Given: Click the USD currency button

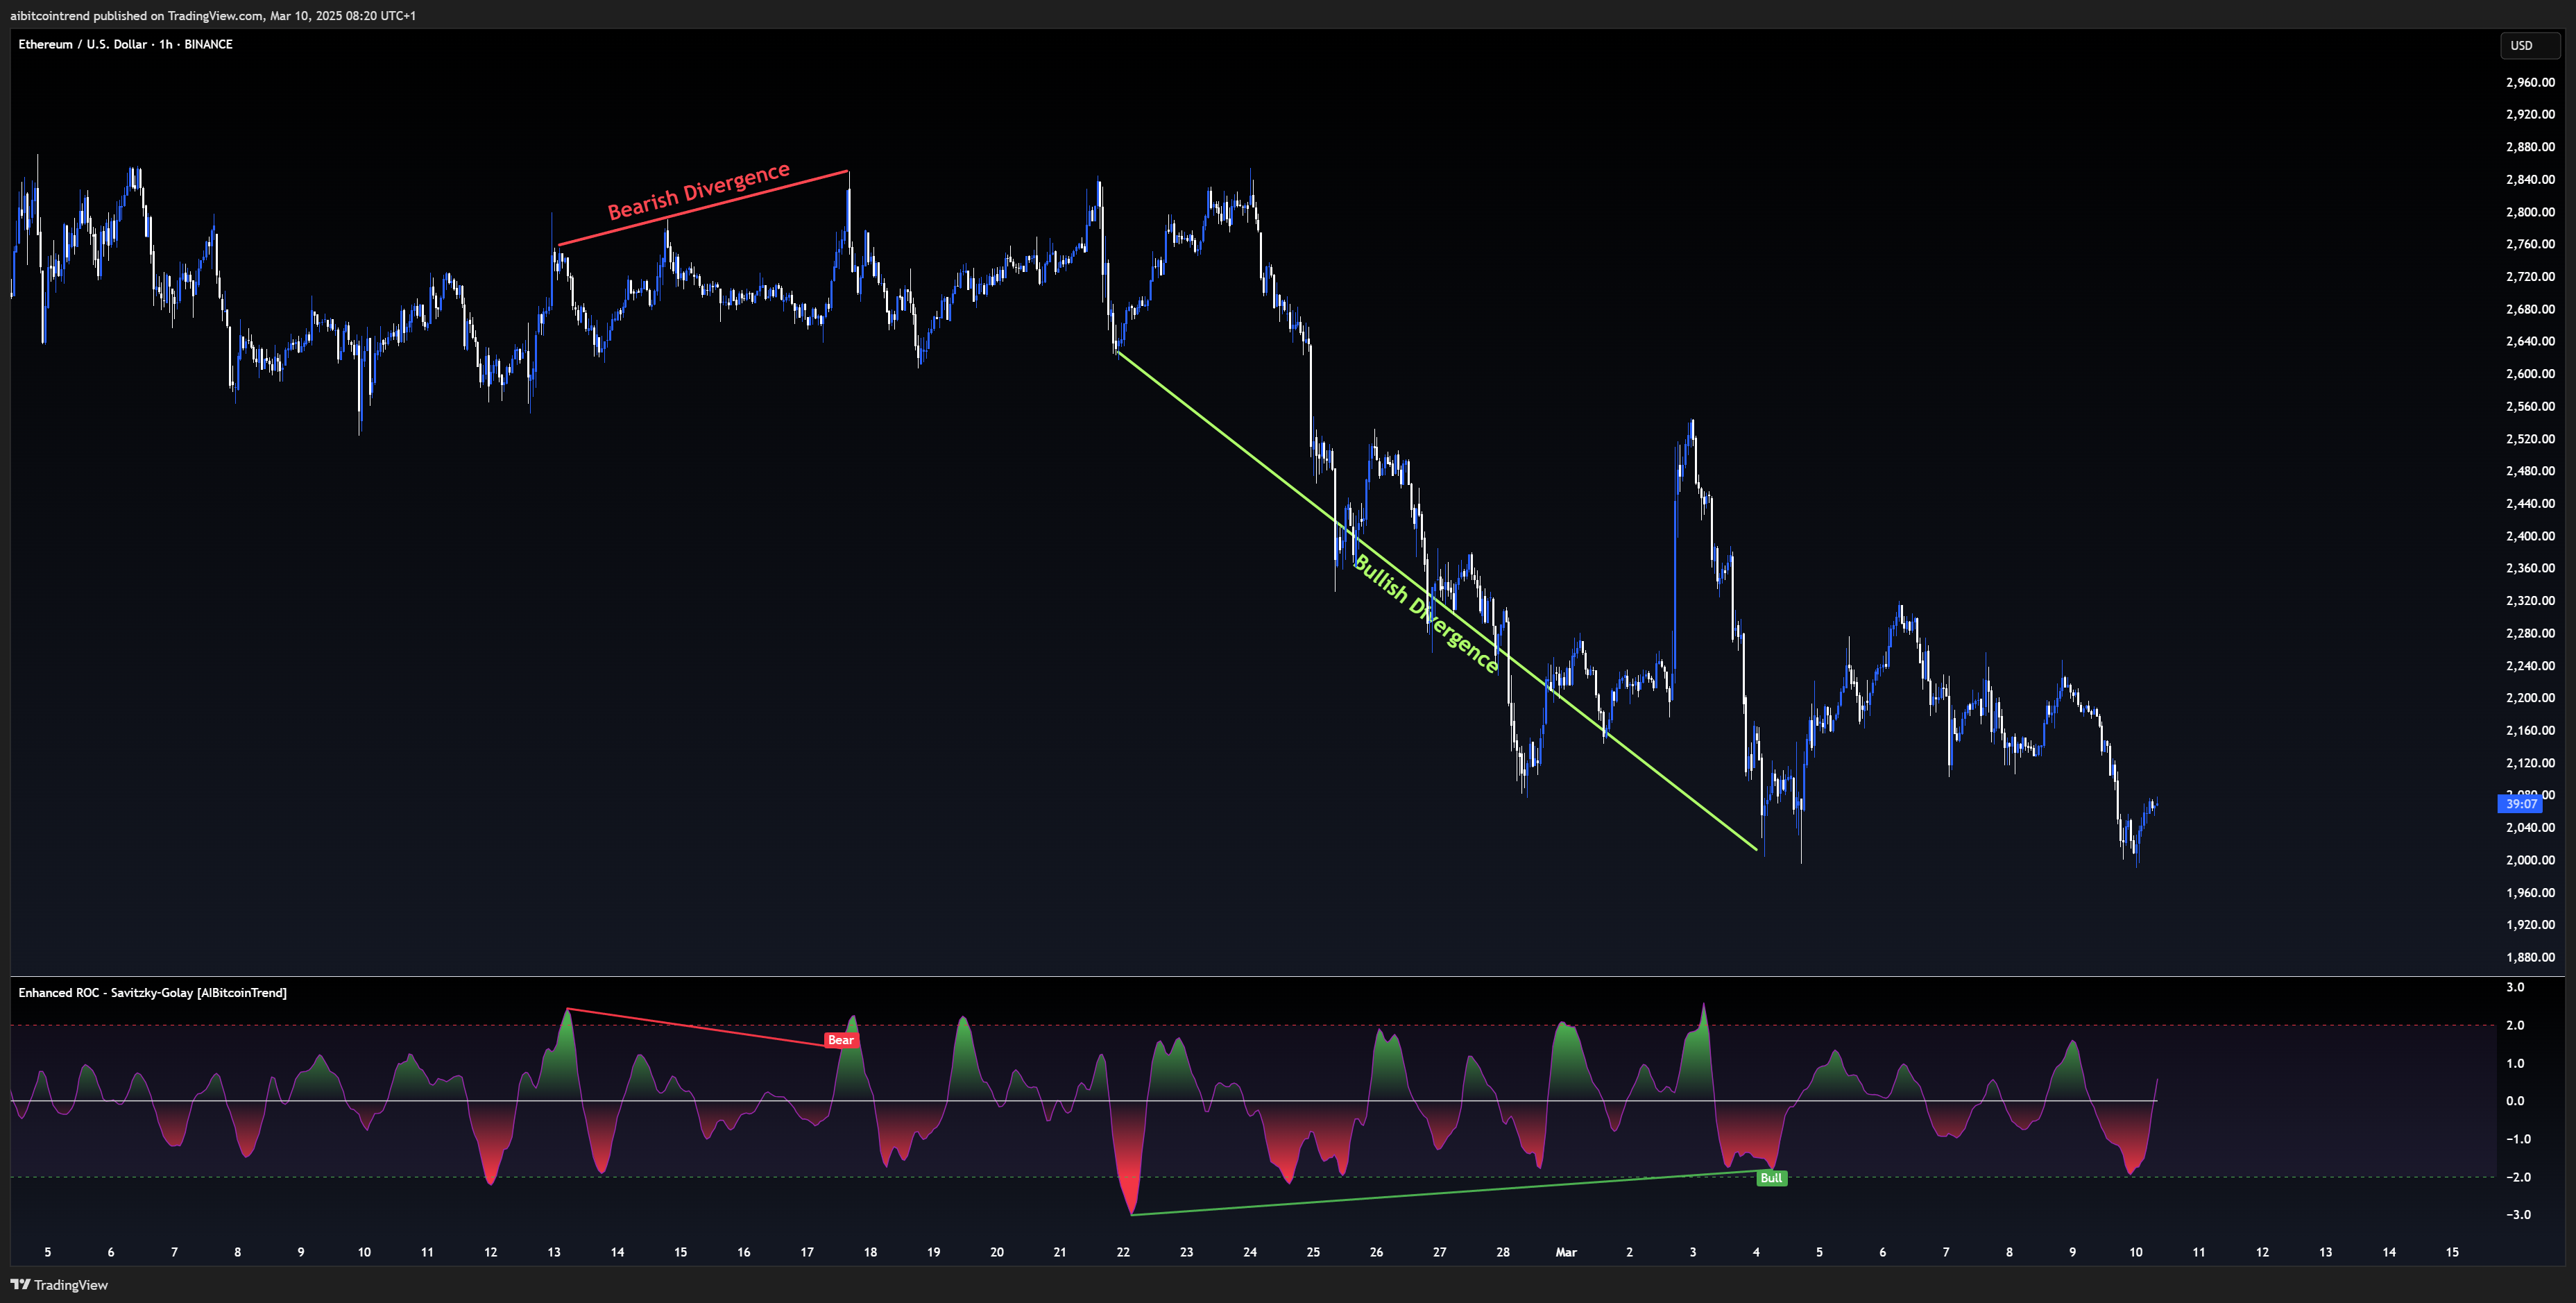Looking at the screenshot, I should (x=2530, y=45).
